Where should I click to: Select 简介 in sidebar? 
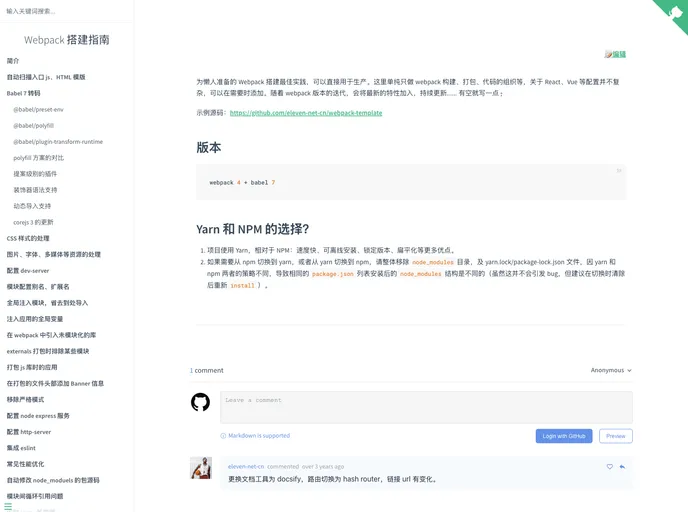pos(13,61)
